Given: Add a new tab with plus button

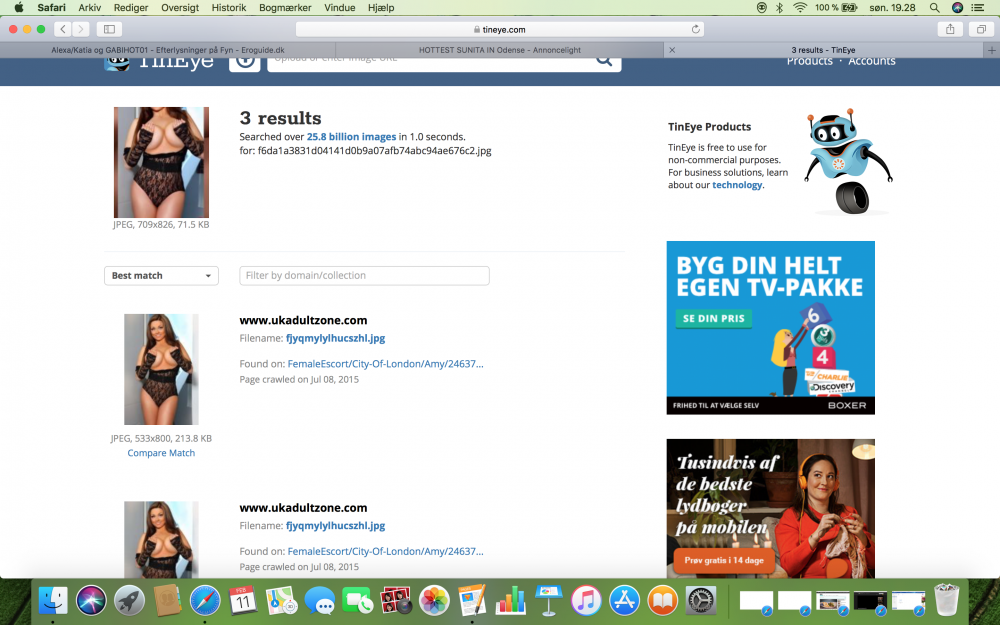Looking at the screenshot, I should pyautogui.click(x=992, y=50).
